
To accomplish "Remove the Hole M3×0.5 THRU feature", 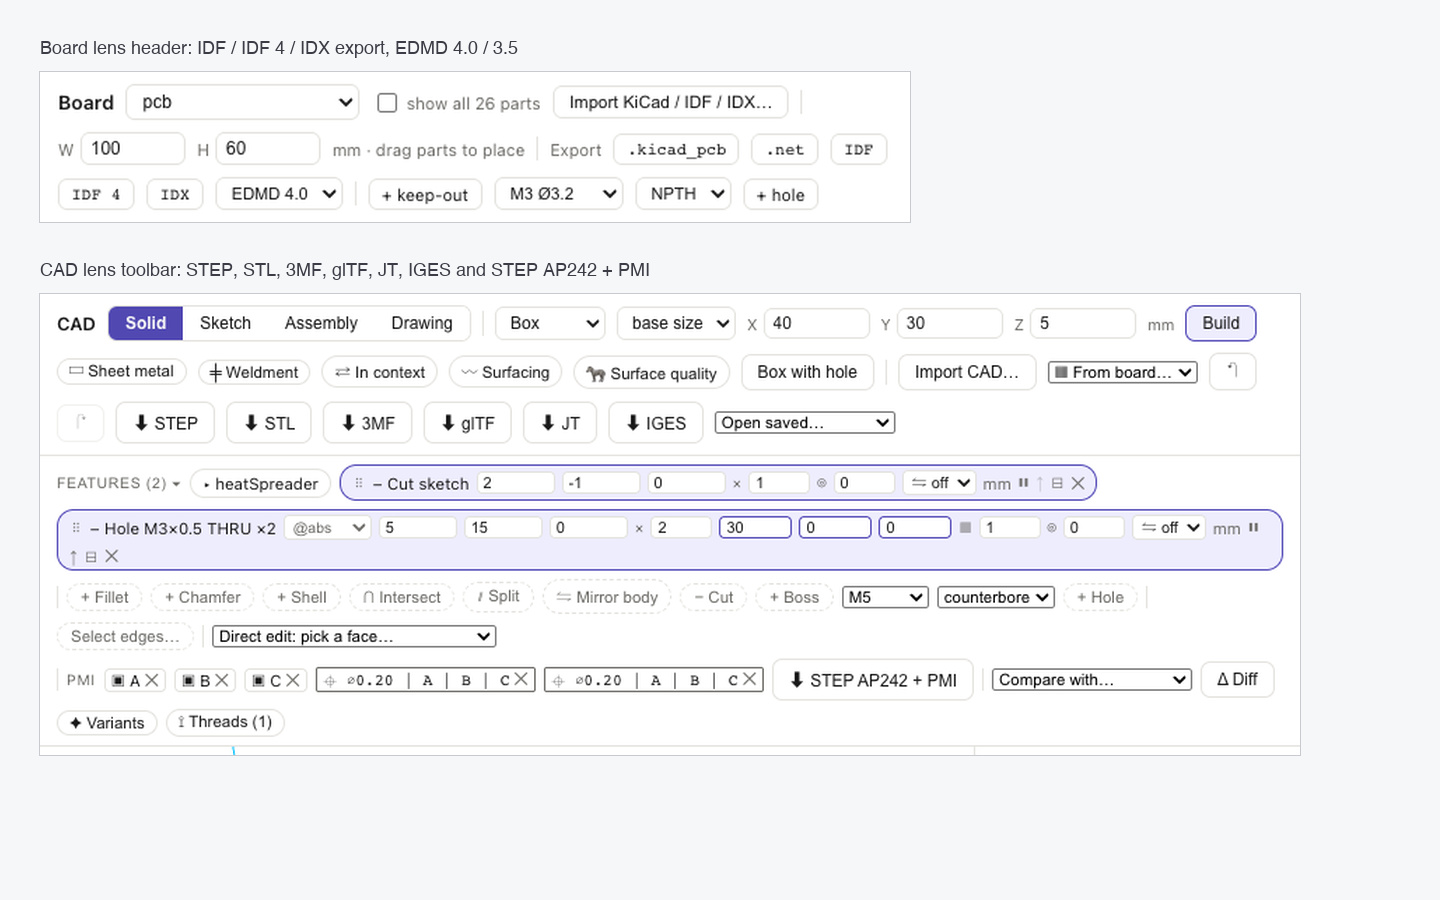I will click(x=112, y=556).
